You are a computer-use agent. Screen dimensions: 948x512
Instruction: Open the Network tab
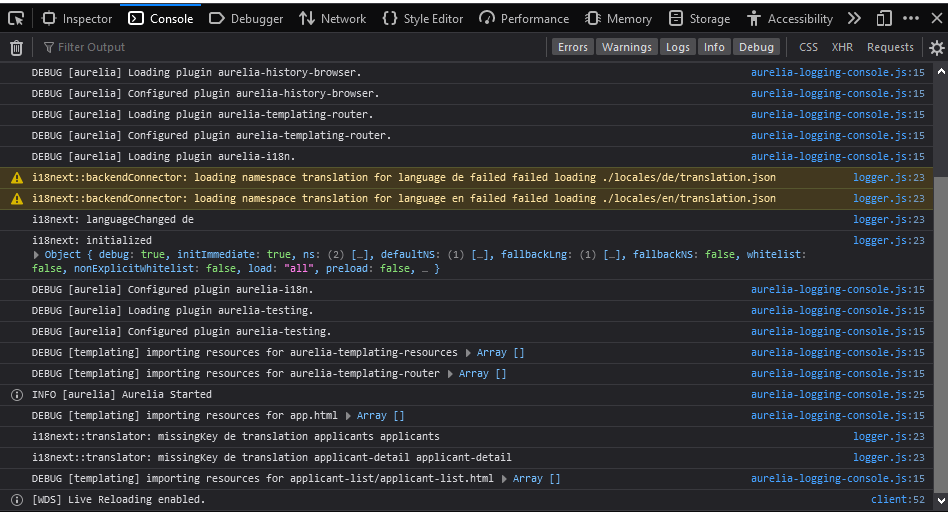333,19
